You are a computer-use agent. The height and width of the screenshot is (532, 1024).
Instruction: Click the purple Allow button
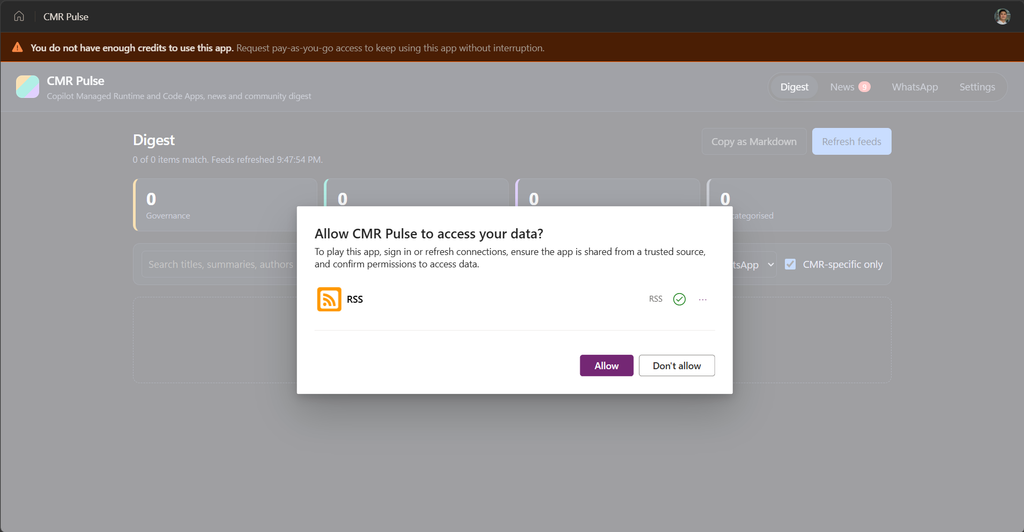tap(606, 366)
